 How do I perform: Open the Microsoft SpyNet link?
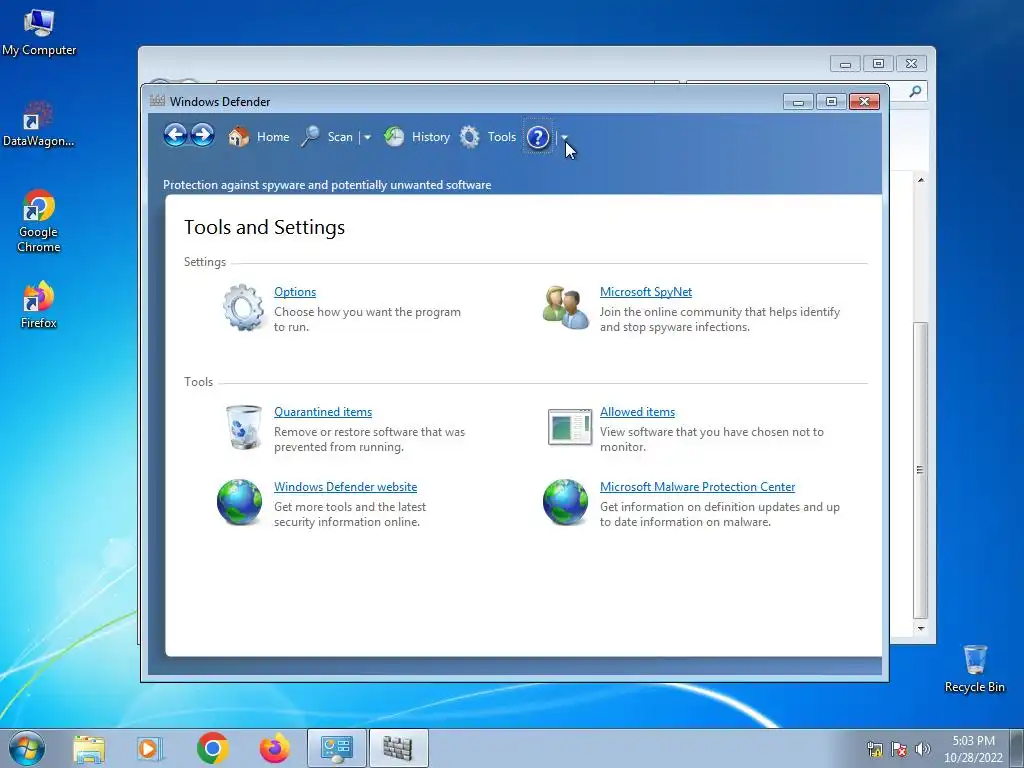[x=646, y=292]
